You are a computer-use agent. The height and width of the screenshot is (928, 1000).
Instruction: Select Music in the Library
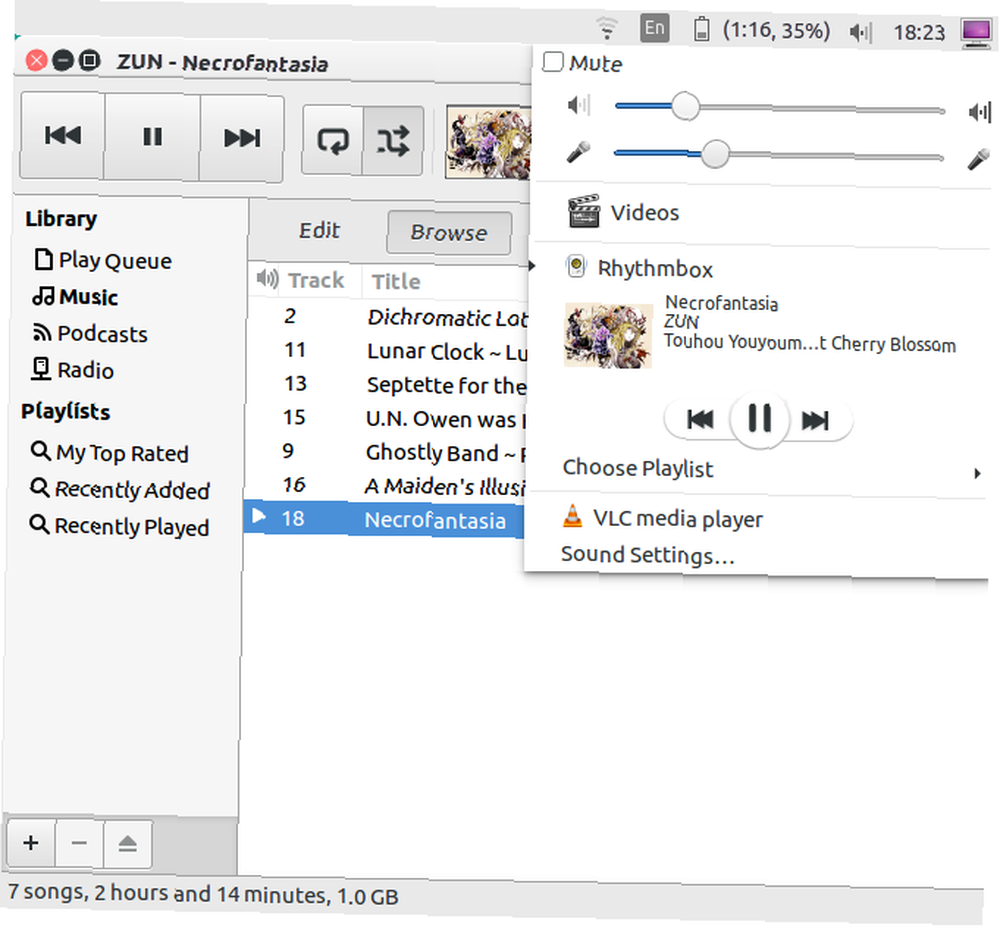(x=75, y=297)
